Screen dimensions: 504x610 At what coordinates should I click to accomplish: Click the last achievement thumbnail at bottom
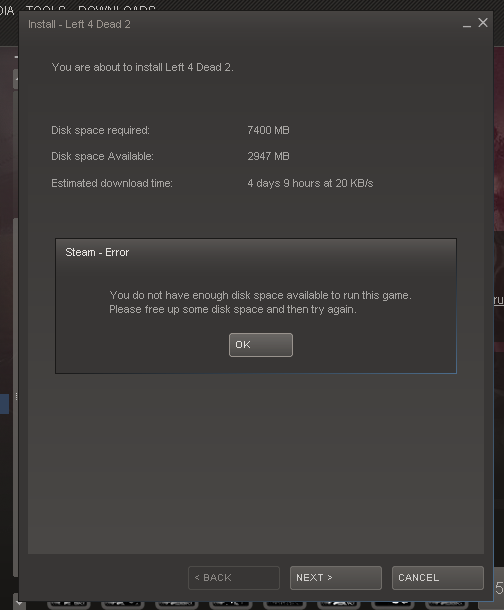447,605
